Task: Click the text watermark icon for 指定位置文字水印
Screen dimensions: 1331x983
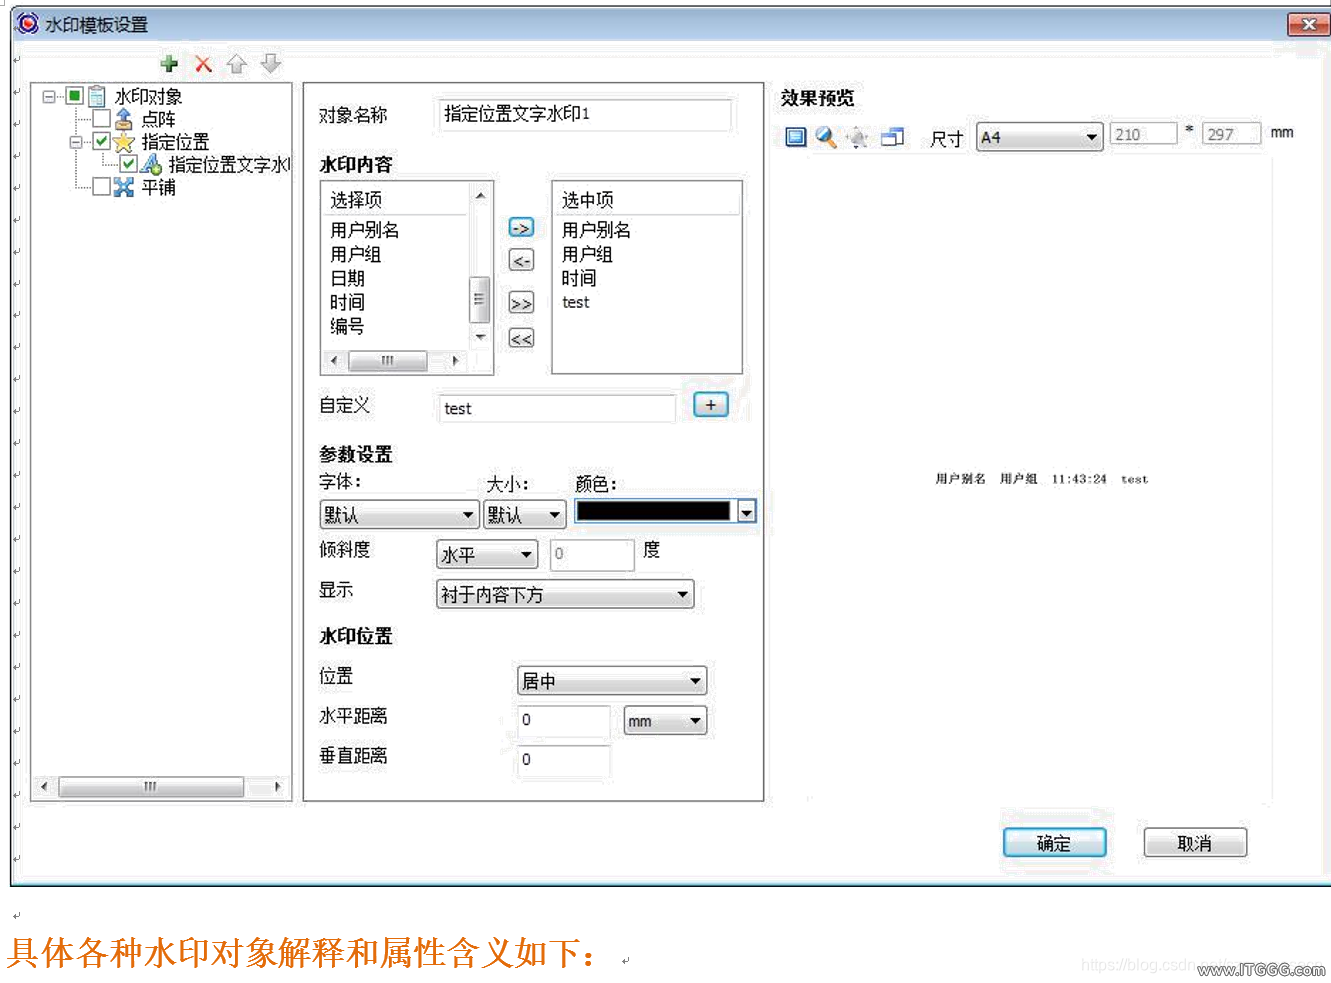Action: [151, 164]
